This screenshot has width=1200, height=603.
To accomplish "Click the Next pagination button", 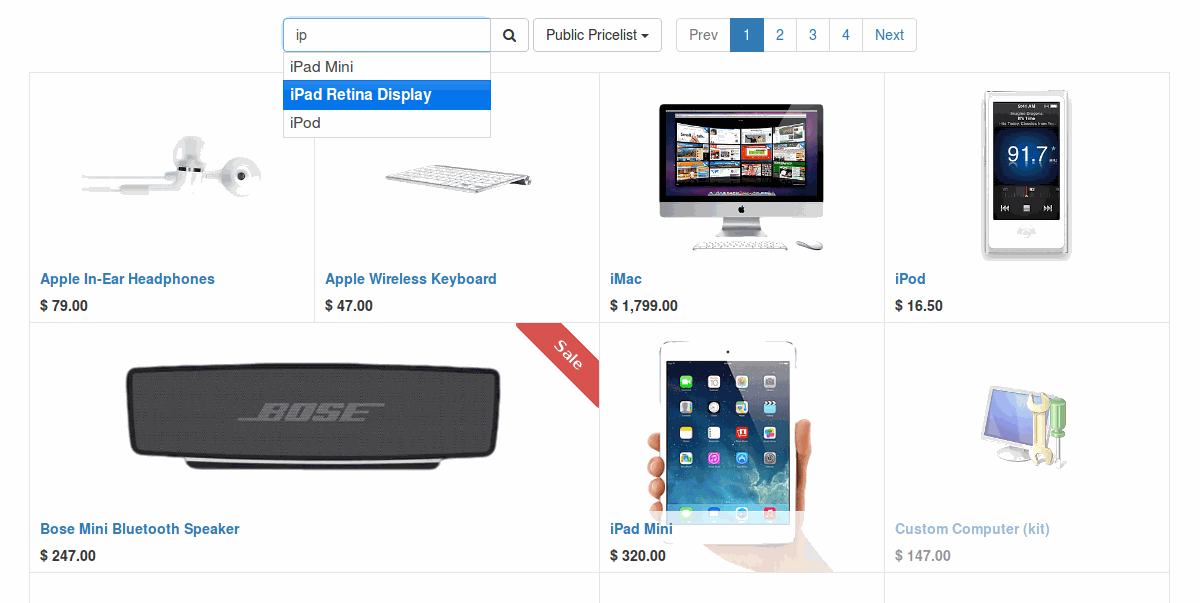I will 889,35.
